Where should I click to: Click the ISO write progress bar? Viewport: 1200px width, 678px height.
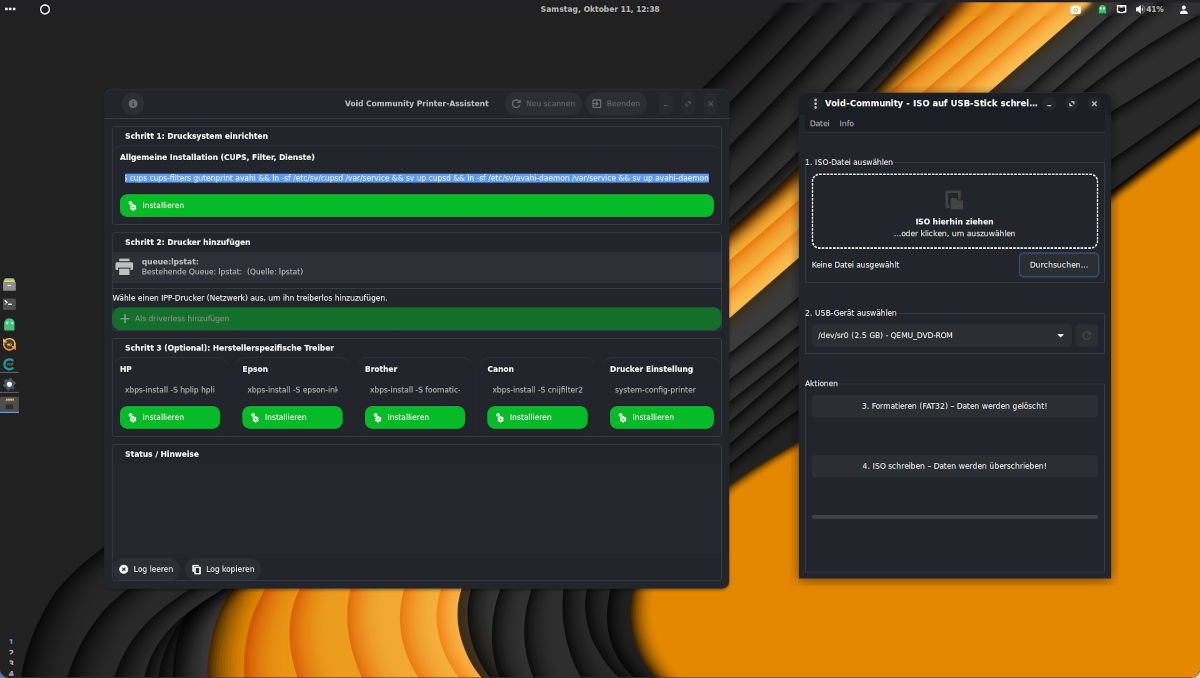(954, 517)
